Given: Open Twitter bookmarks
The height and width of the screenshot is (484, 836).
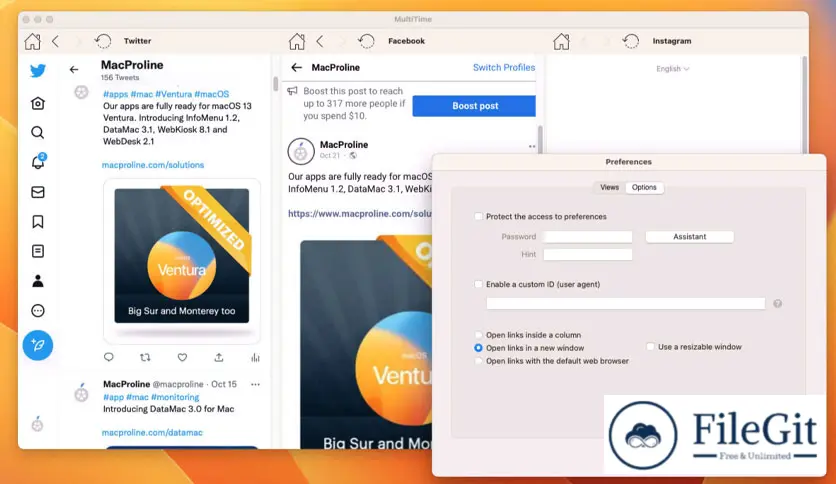Looking at the screenshot, I should [38, 222].
